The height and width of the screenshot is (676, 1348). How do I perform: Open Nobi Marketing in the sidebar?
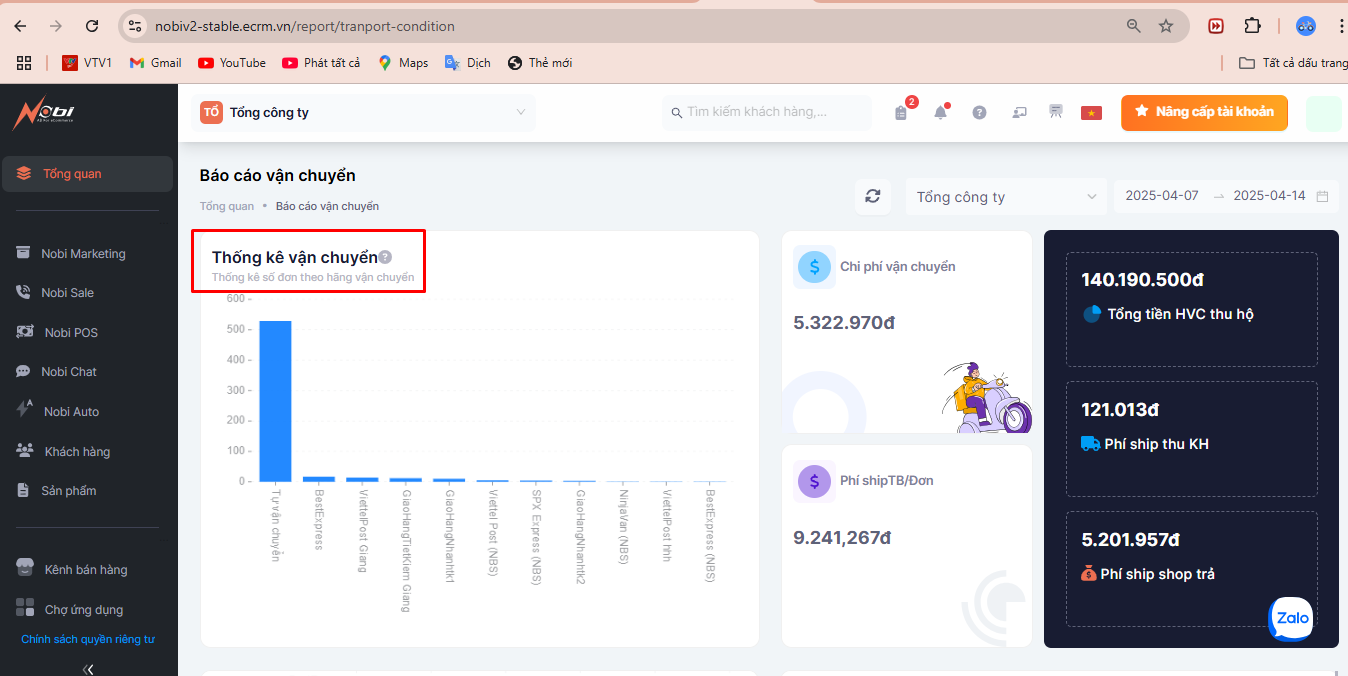[83, 254]
